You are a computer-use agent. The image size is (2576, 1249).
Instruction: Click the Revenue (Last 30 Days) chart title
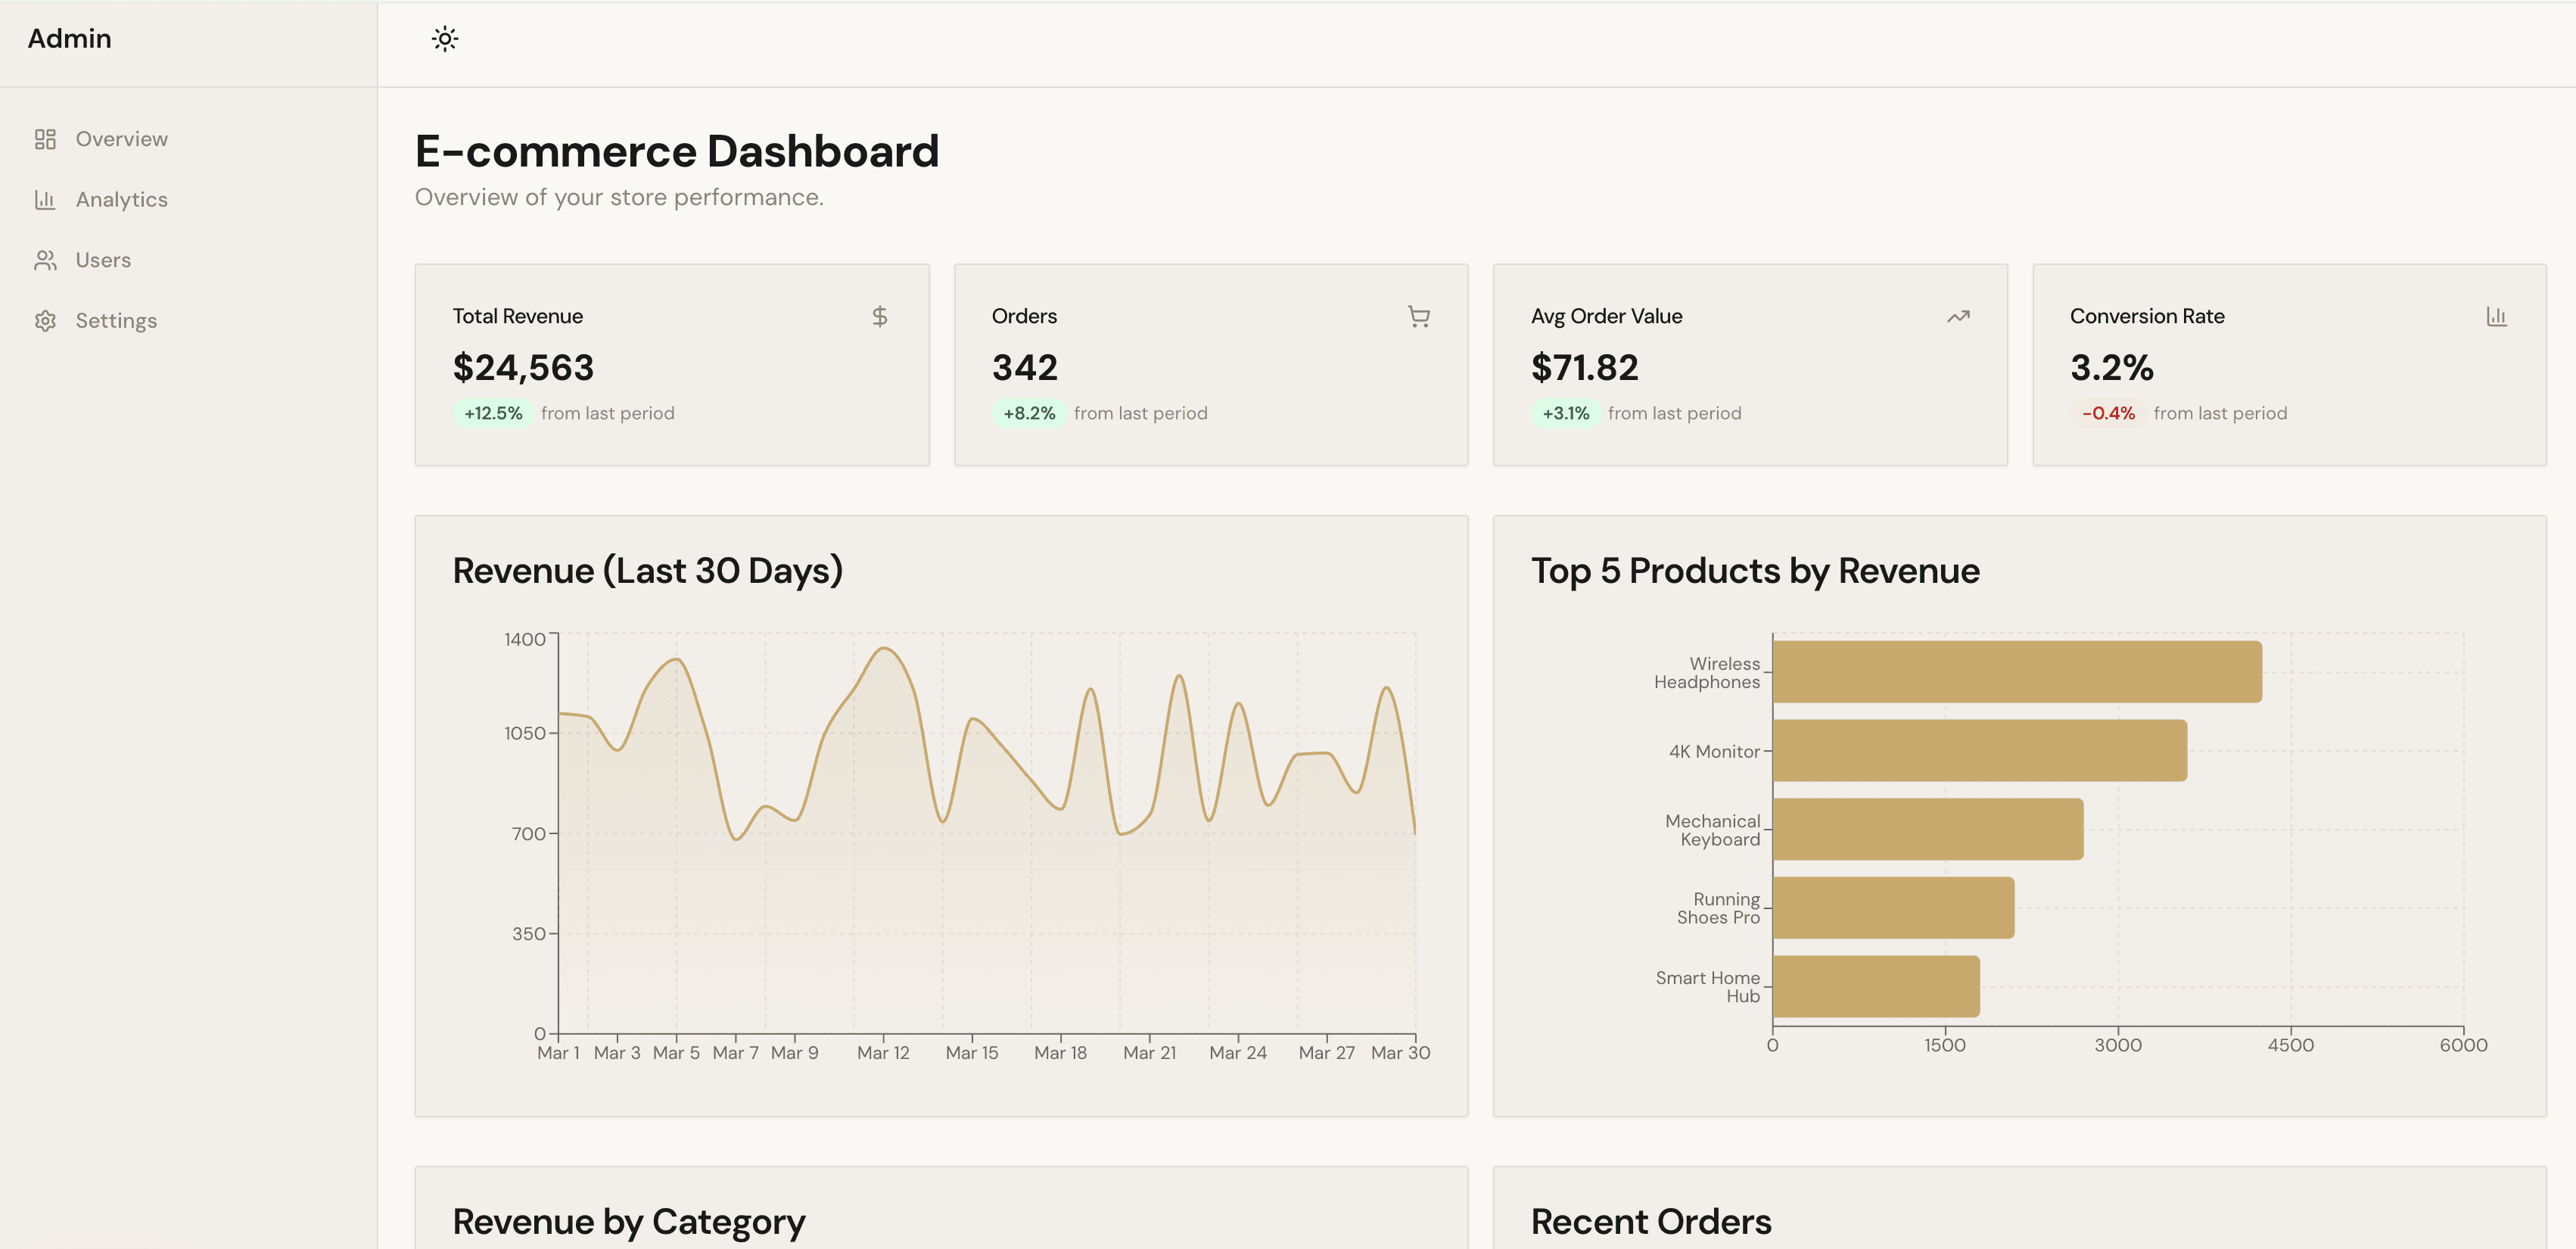(x=648, y=571)
